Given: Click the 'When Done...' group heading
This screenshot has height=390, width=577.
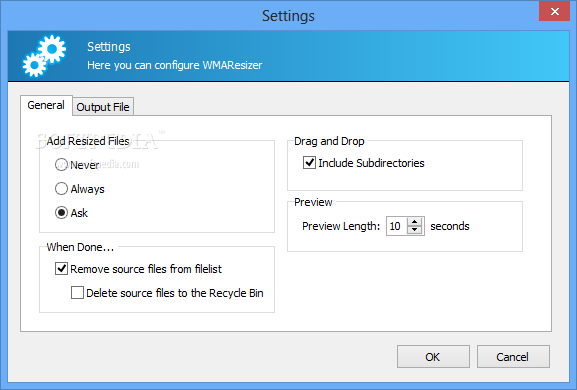Looking at the screenshot, I should point(80,247).
